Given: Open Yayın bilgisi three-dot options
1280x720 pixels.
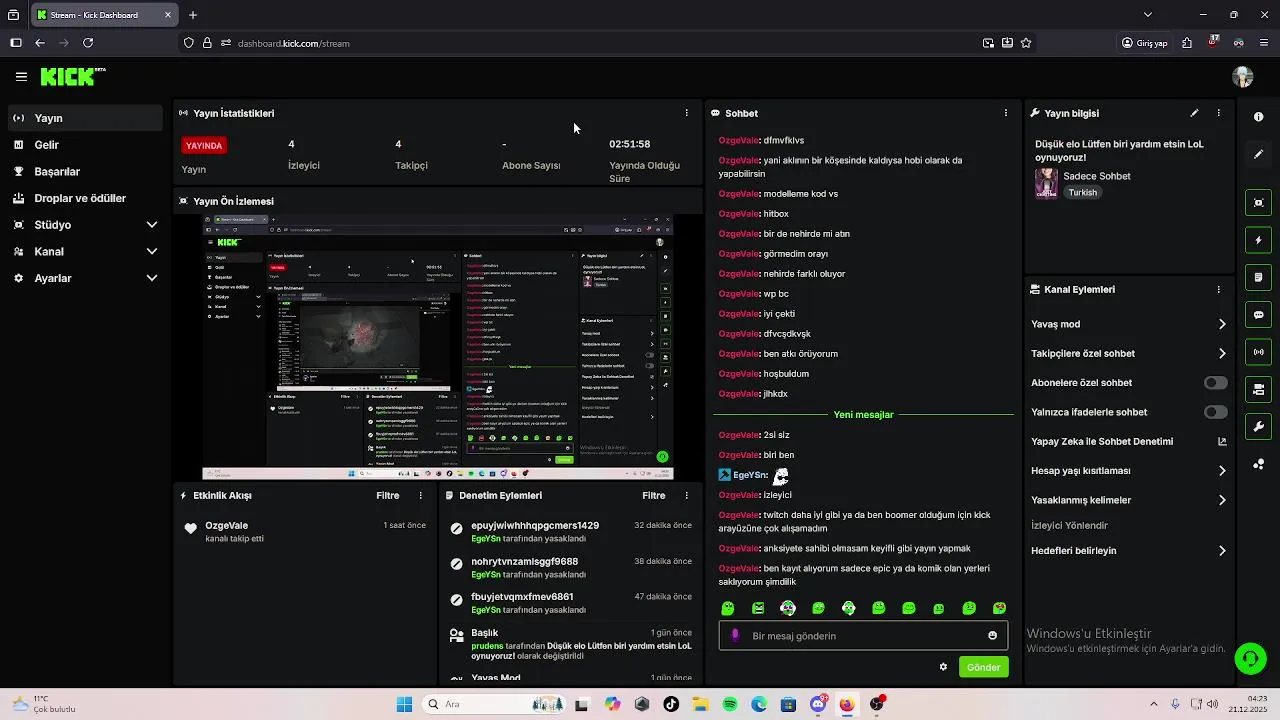Looking at the screenshot, I should pyautogui.click(x=1218, y=113).
